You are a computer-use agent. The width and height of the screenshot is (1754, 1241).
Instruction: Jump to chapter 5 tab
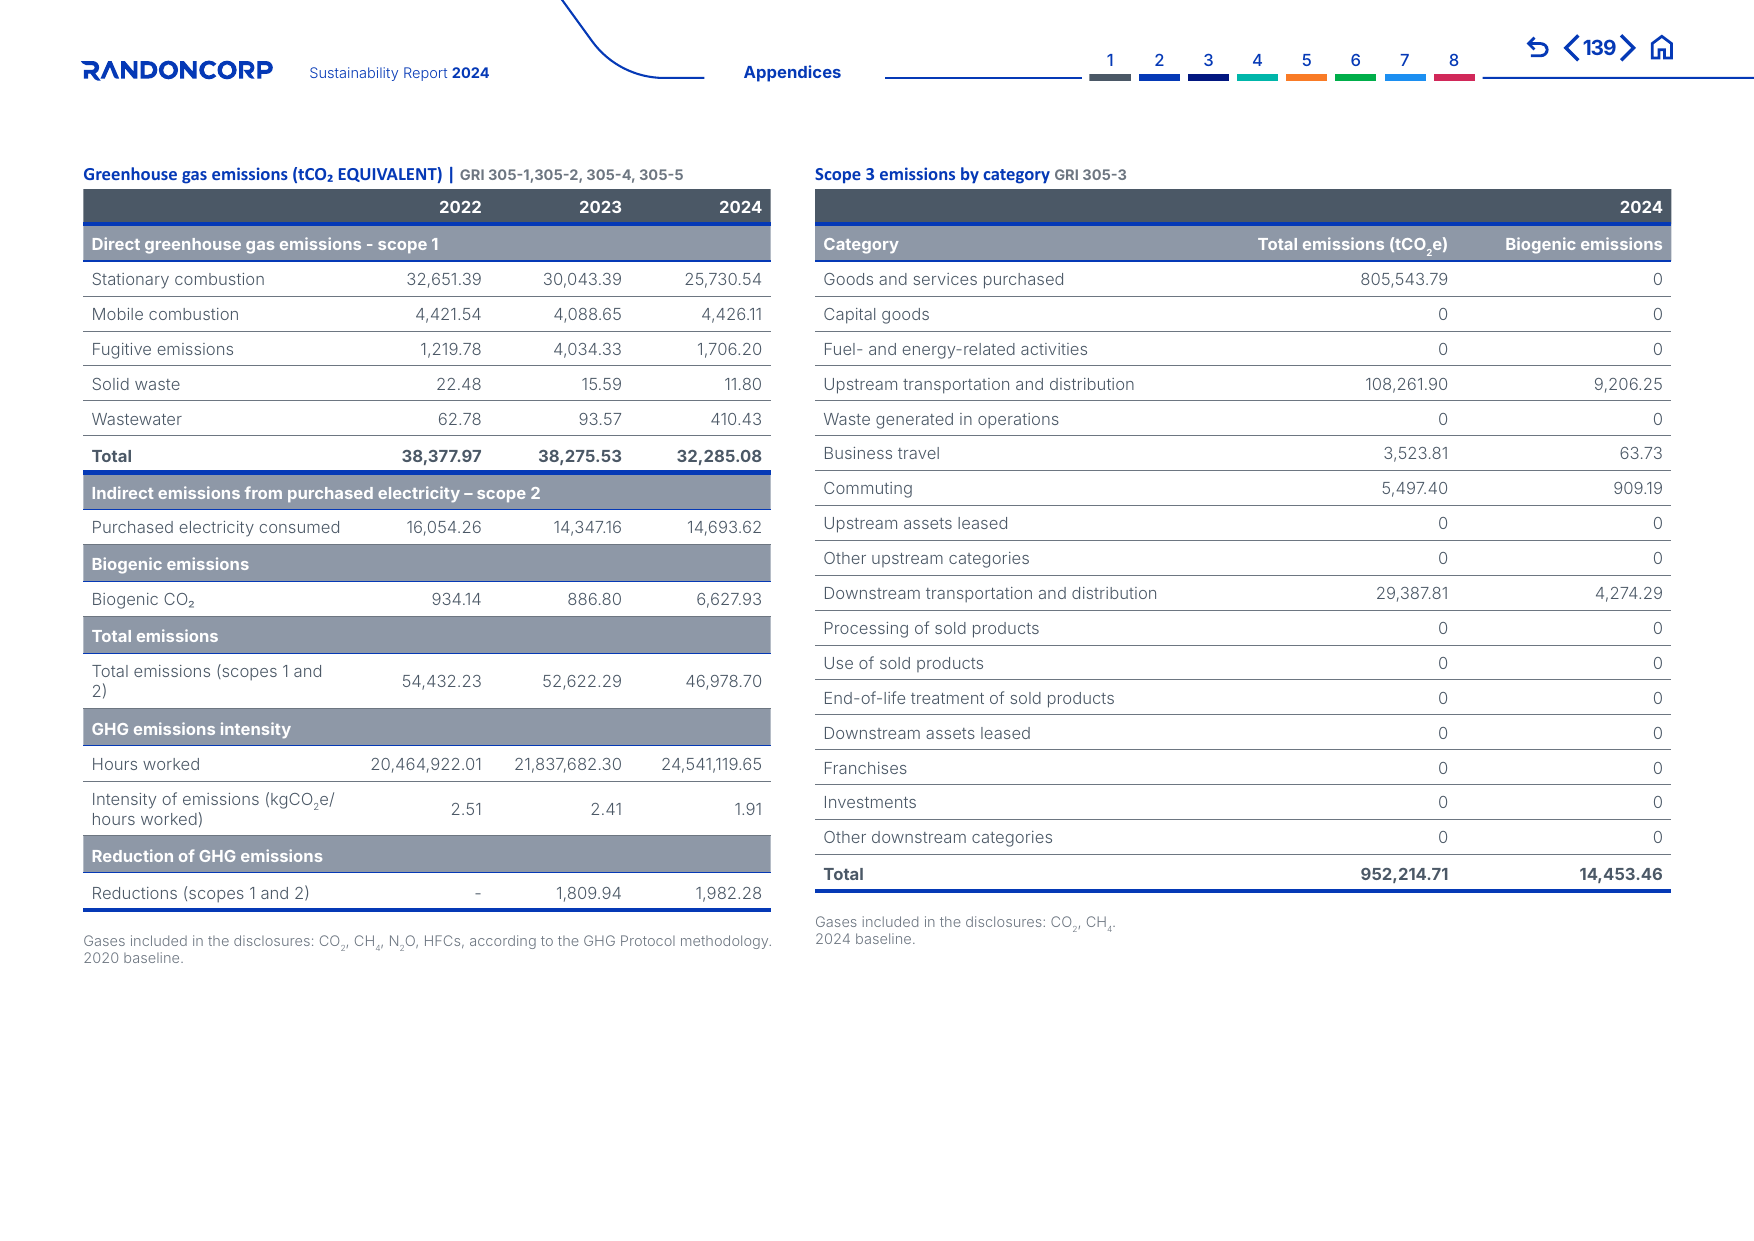[x=1306, y=65]
